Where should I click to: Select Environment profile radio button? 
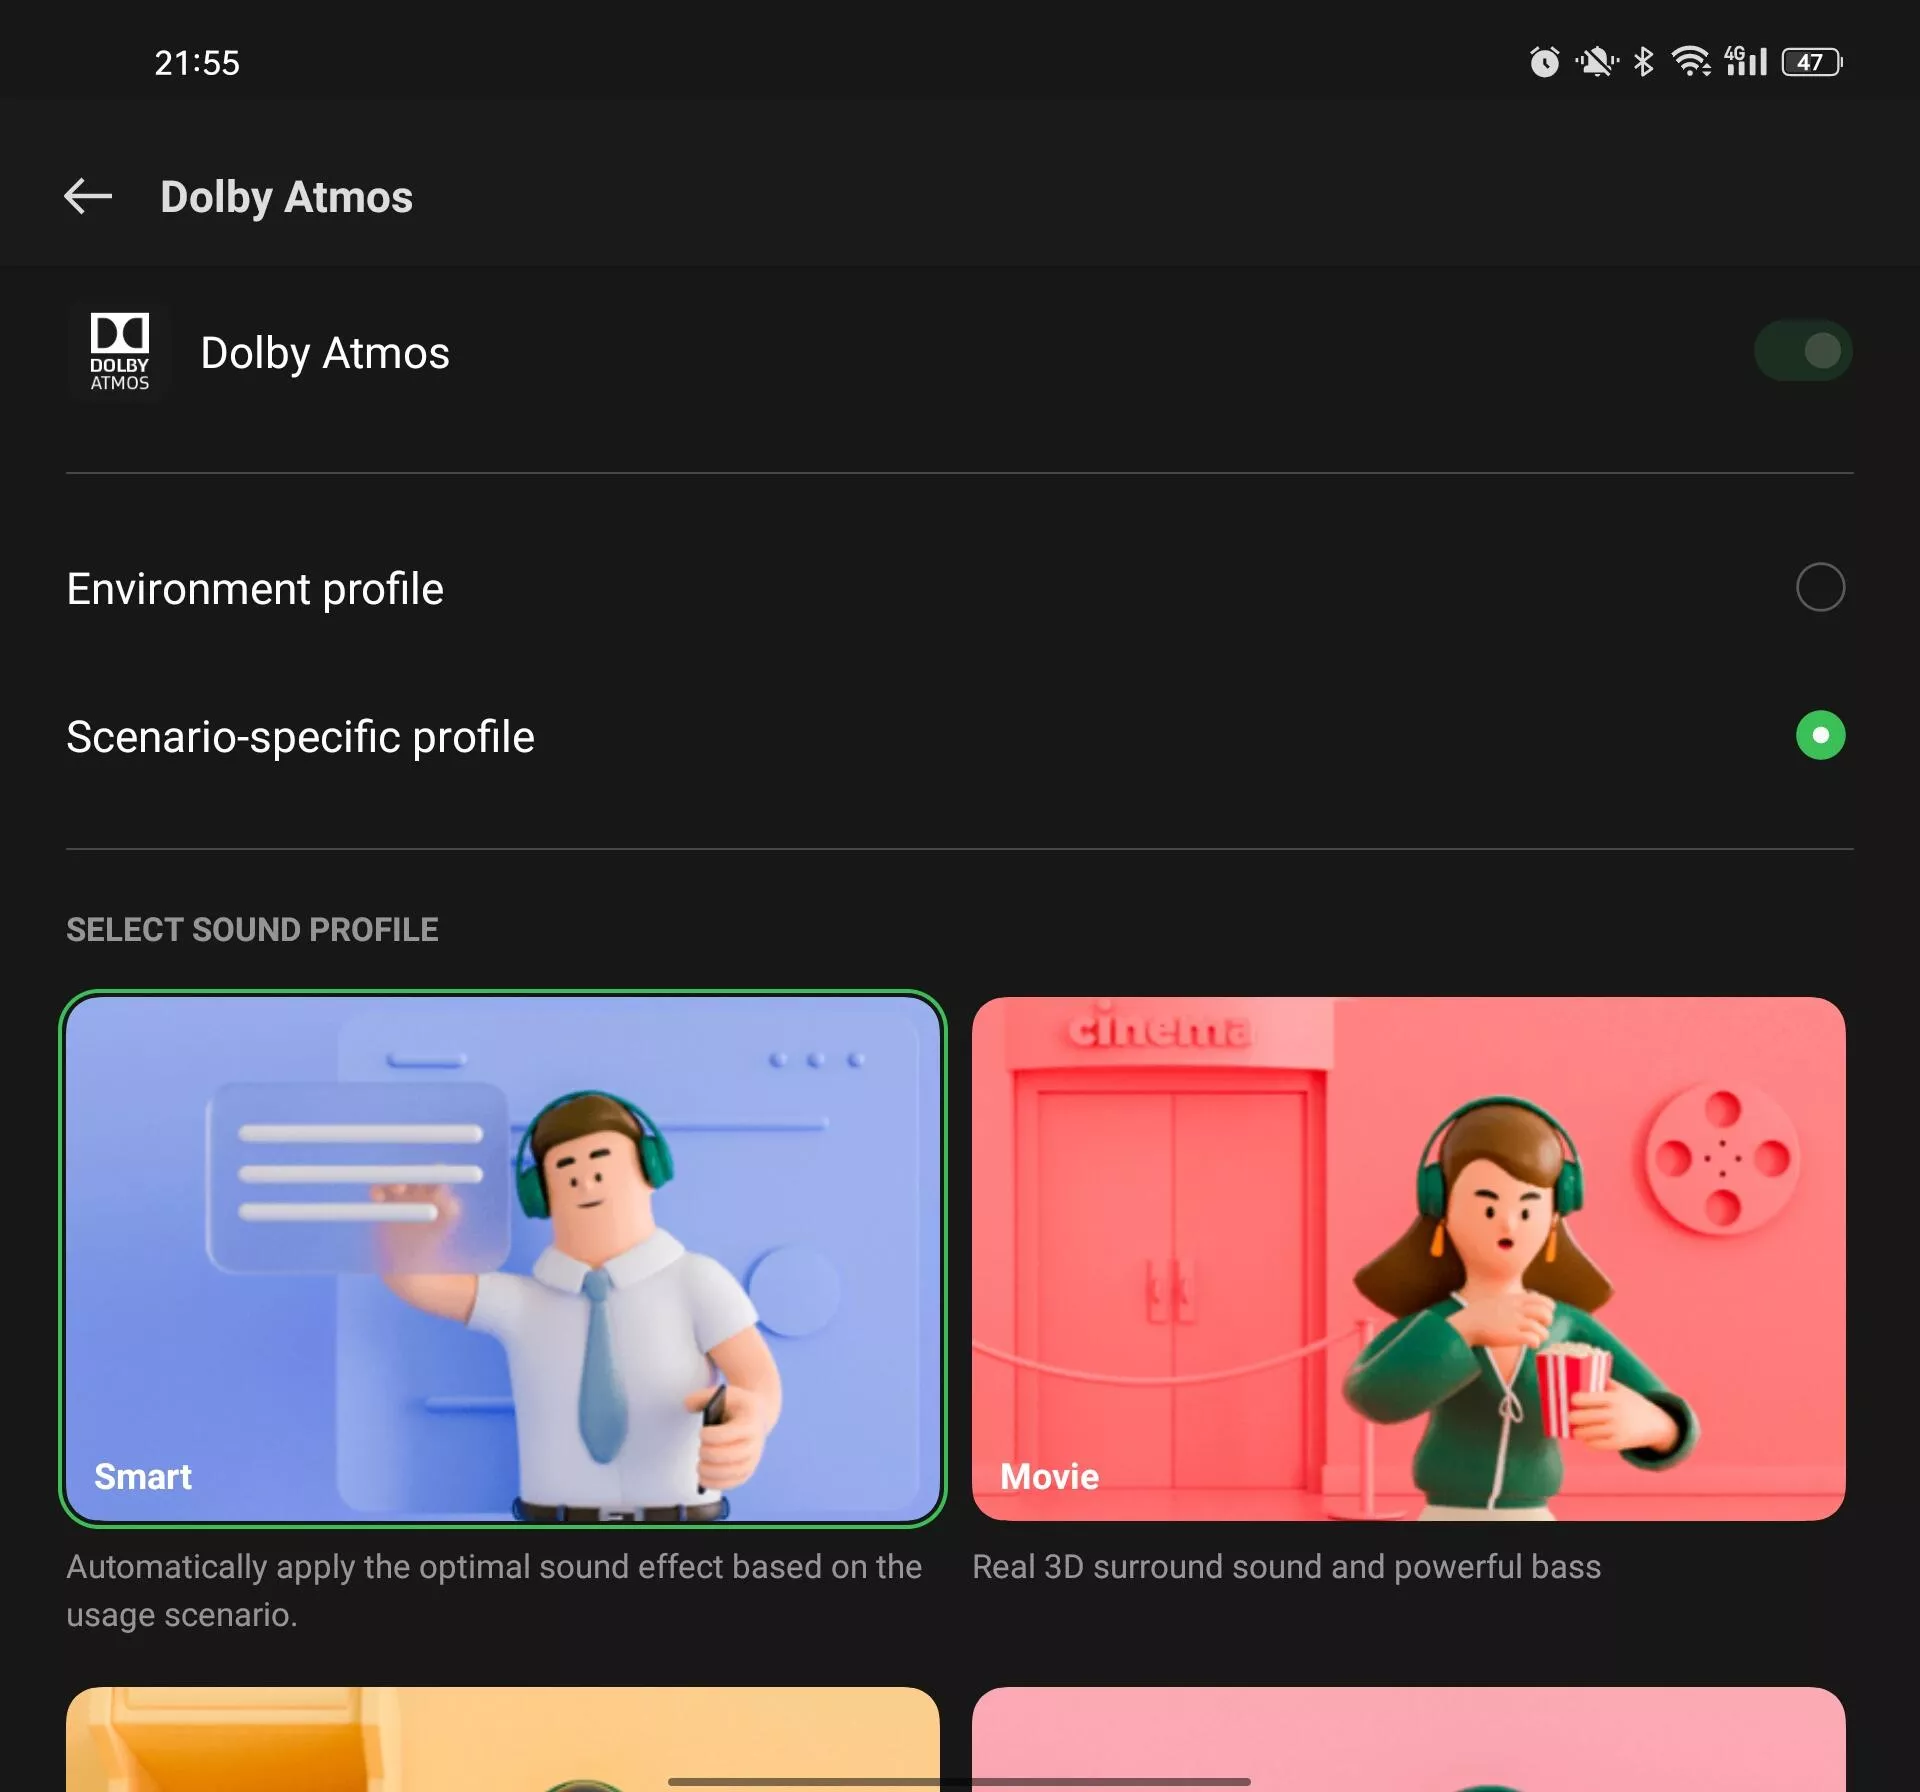[1820, 587]
